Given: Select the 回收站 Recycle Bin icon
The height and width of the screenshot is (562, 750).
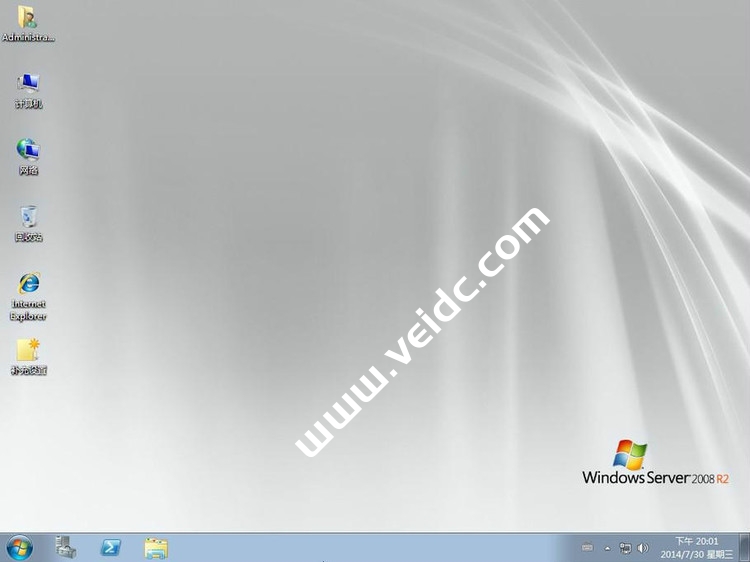Looking at the screenshot, I should pos(28,224).
